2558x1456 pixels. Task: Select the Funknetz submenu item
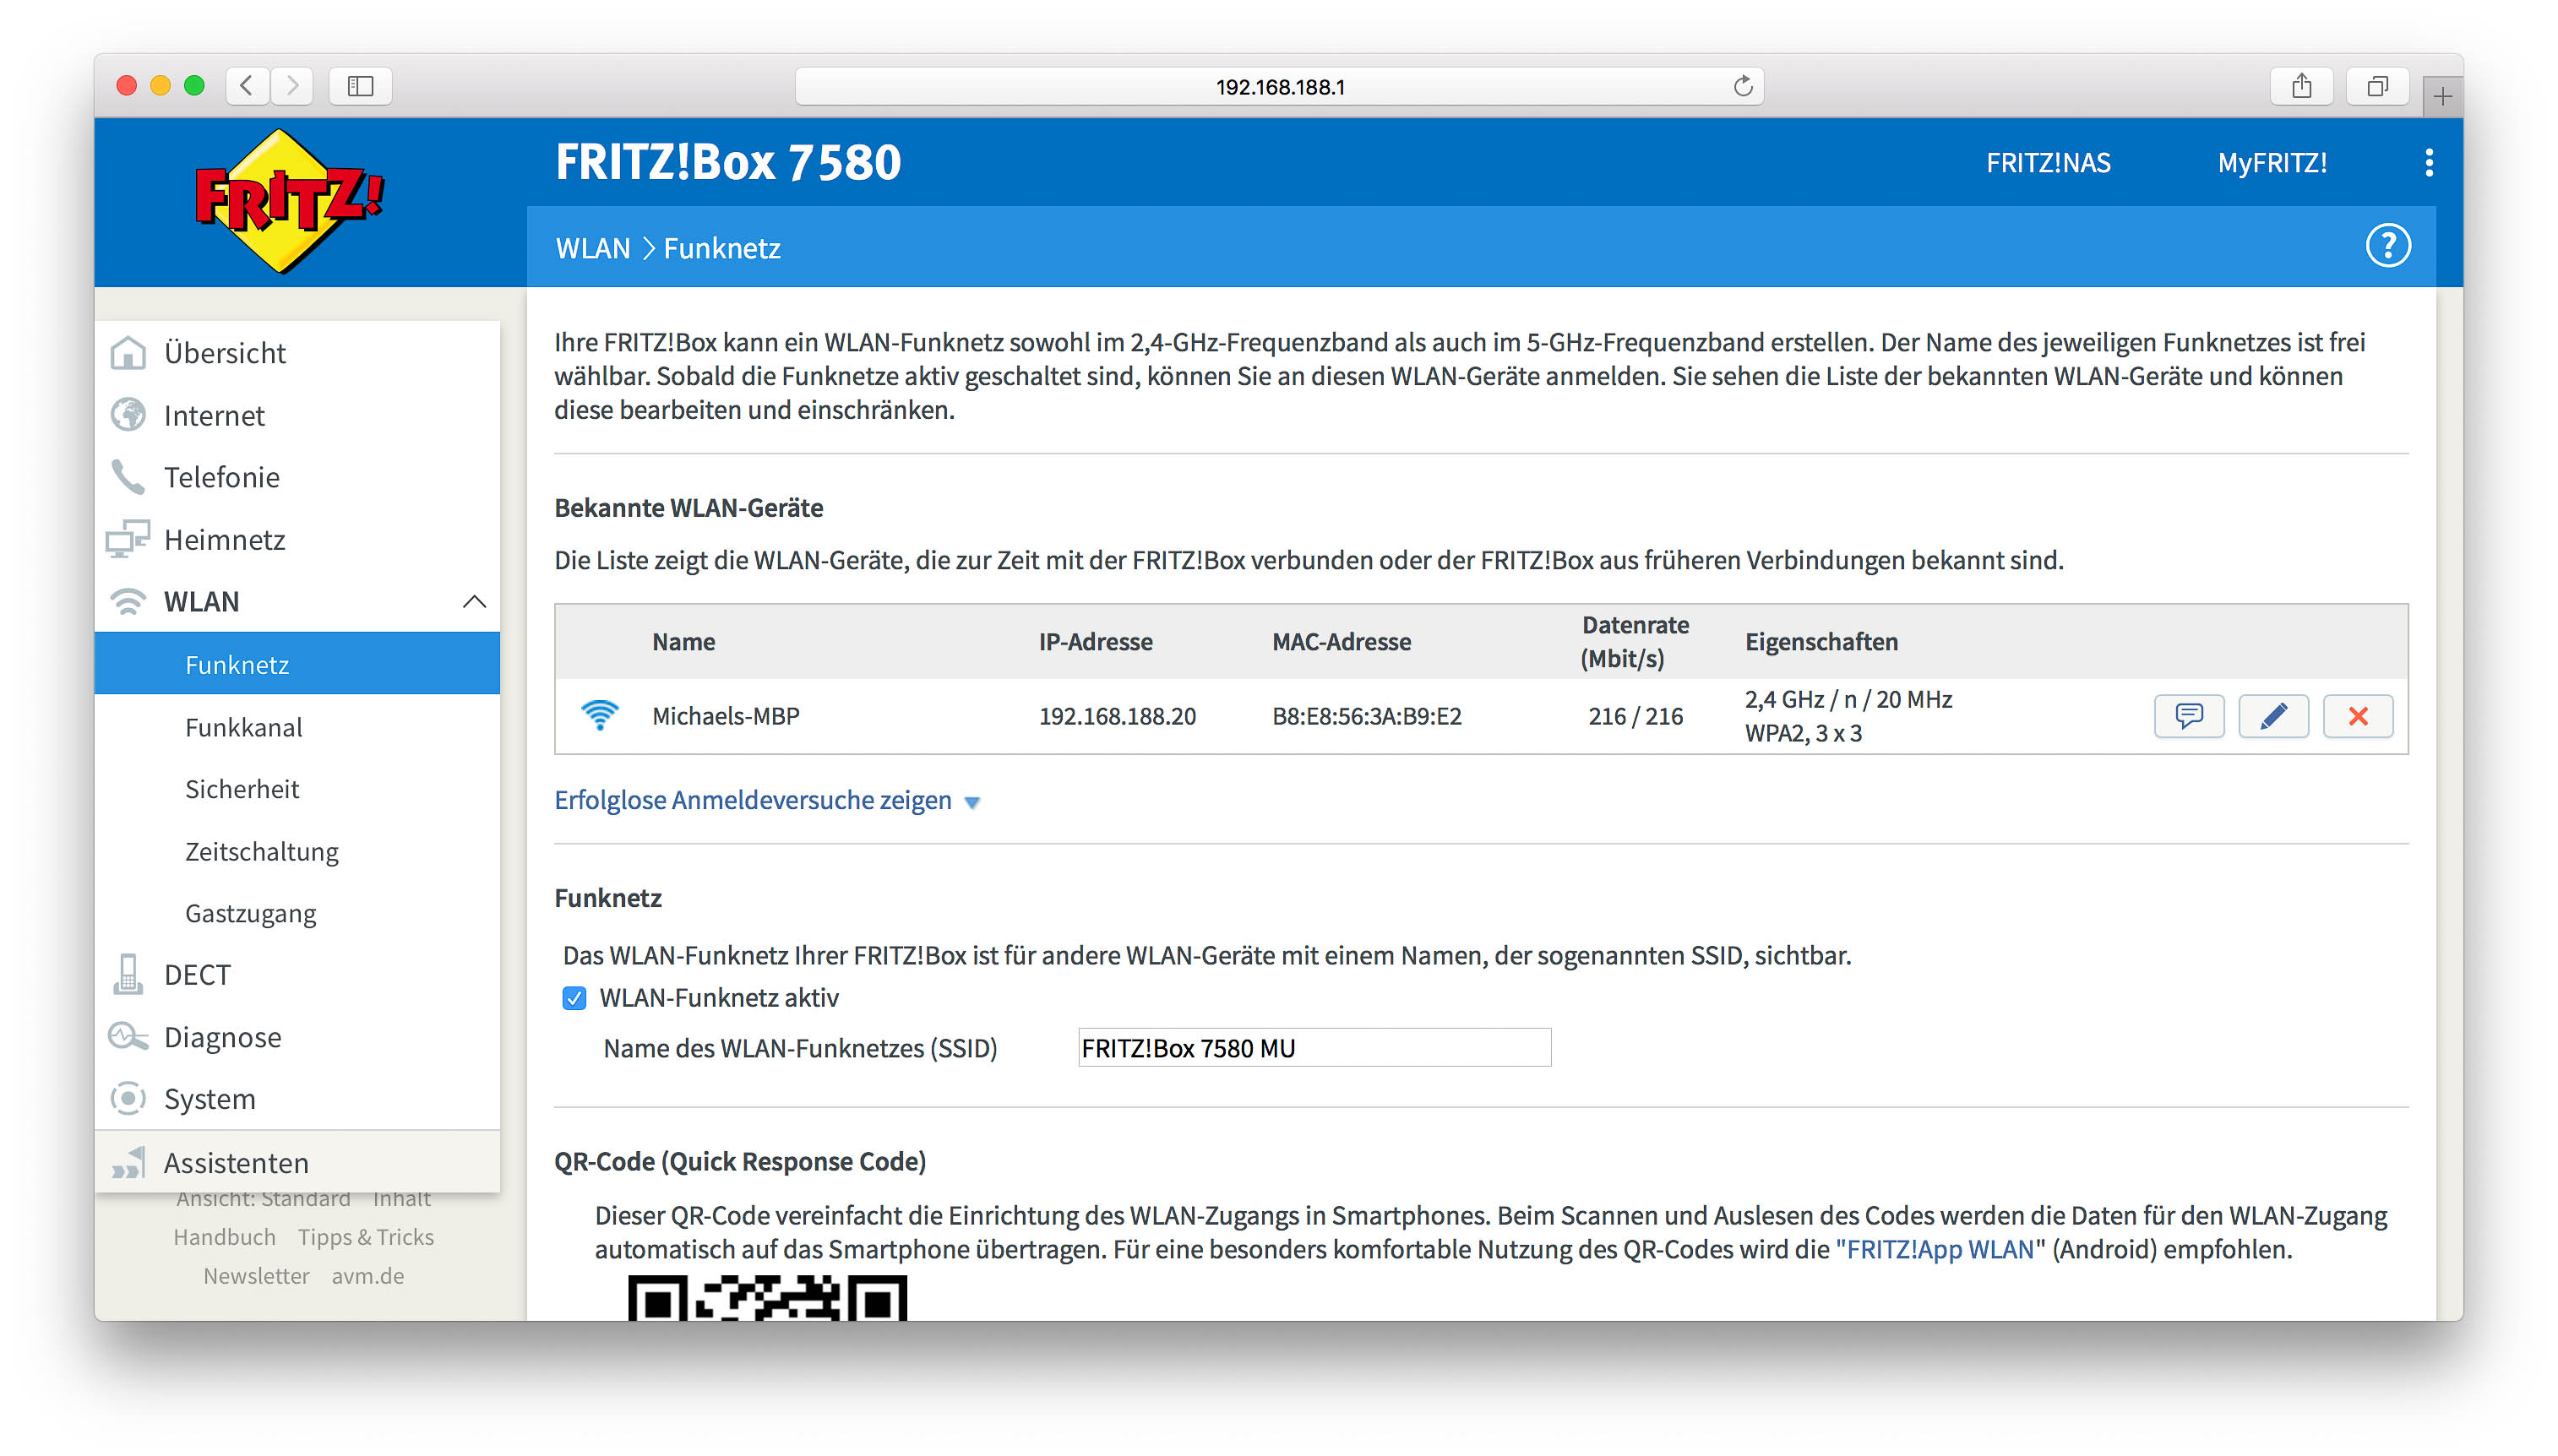297,664
